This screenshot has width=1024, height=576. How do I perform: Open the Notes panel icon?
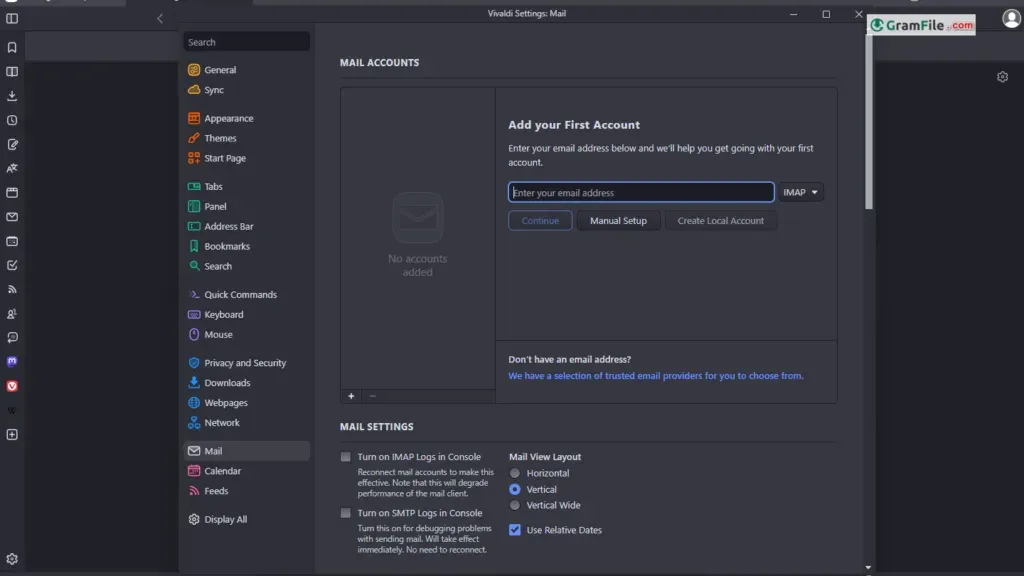point(12,144)
